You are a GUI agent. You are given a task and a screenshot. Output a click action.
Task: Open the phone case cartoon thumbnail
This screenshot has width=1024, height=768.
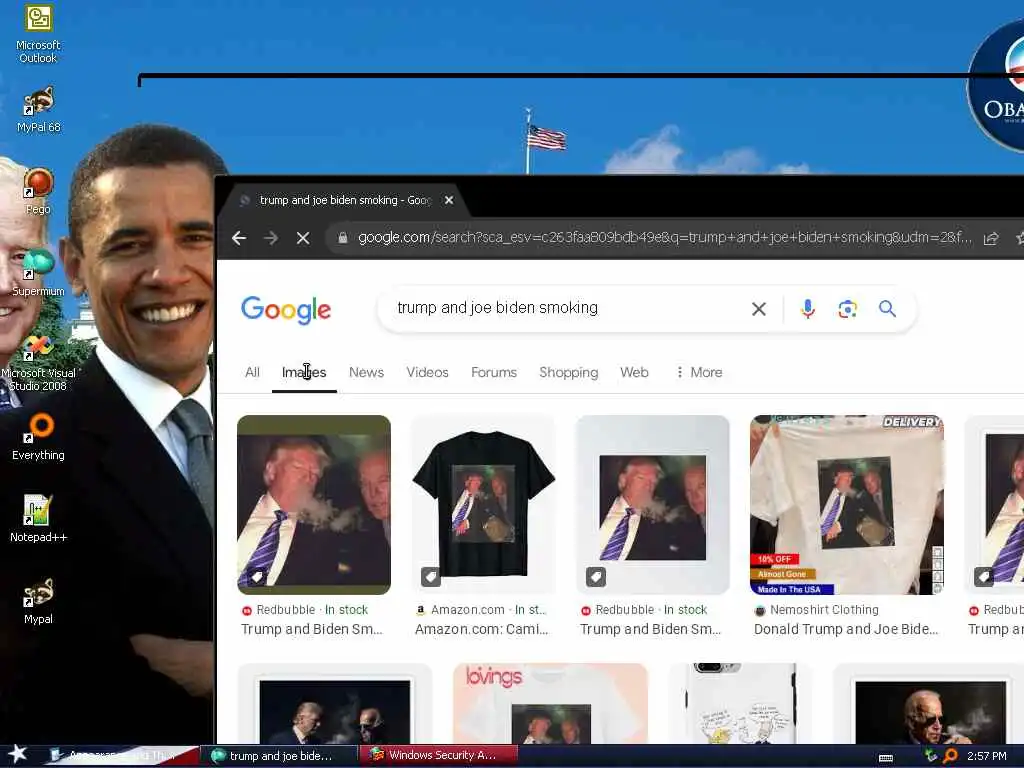[740, 703]
